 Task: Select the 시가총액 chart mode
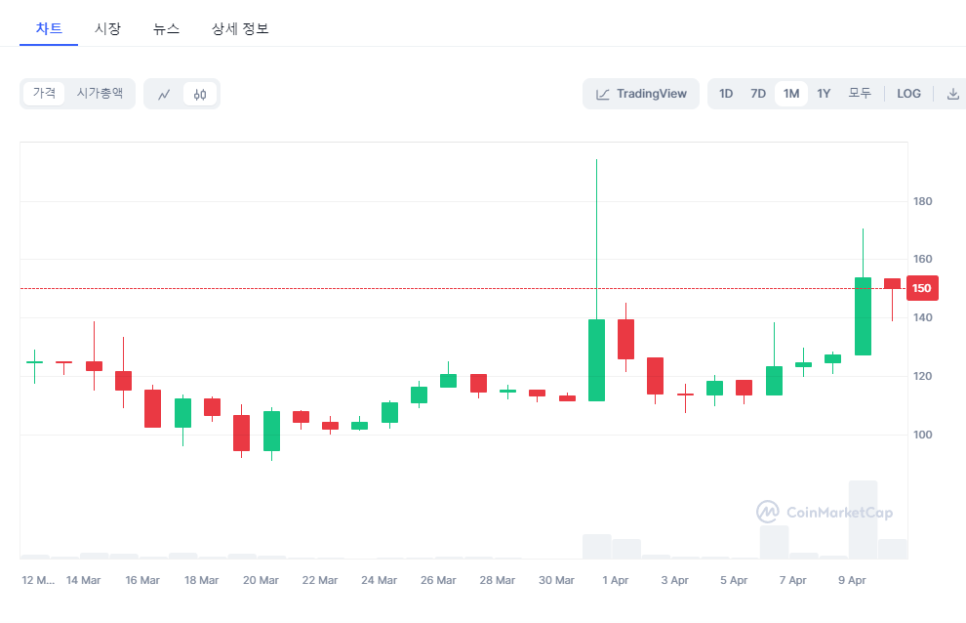tap(100, 93)
